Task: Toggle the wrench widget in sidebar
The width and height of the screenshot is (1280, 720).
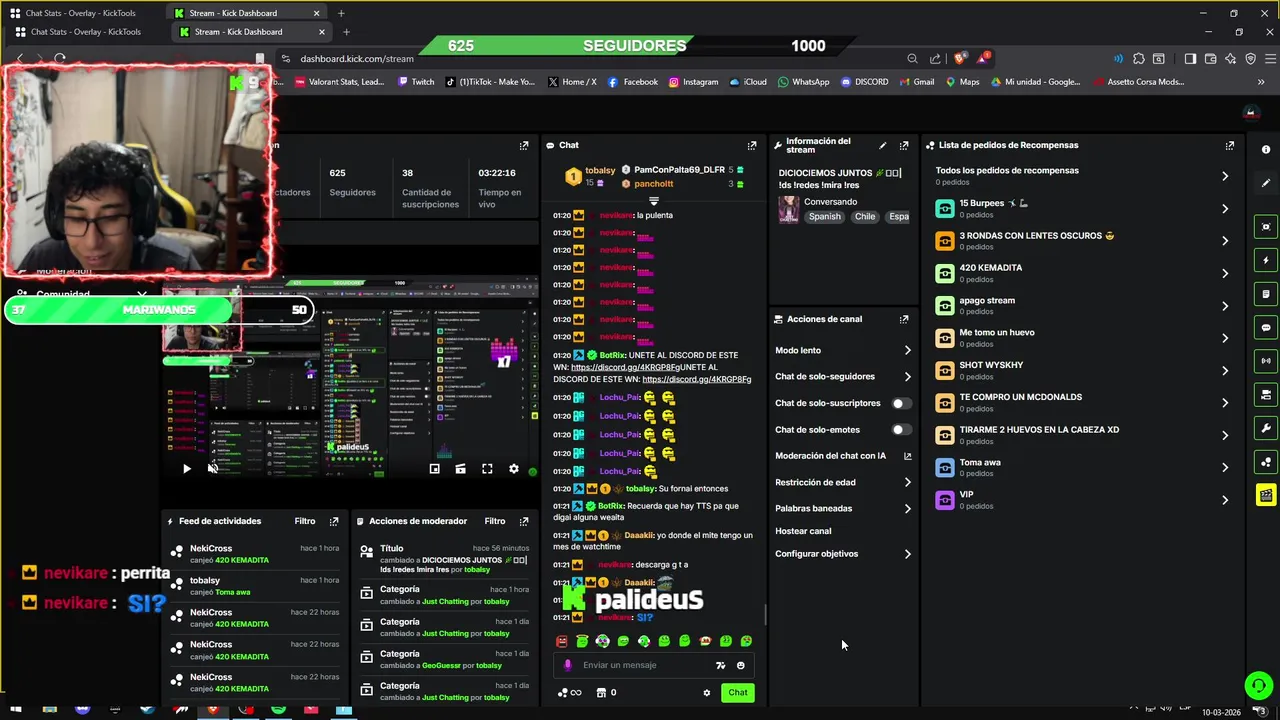Action: click(x=1266, y=428)
